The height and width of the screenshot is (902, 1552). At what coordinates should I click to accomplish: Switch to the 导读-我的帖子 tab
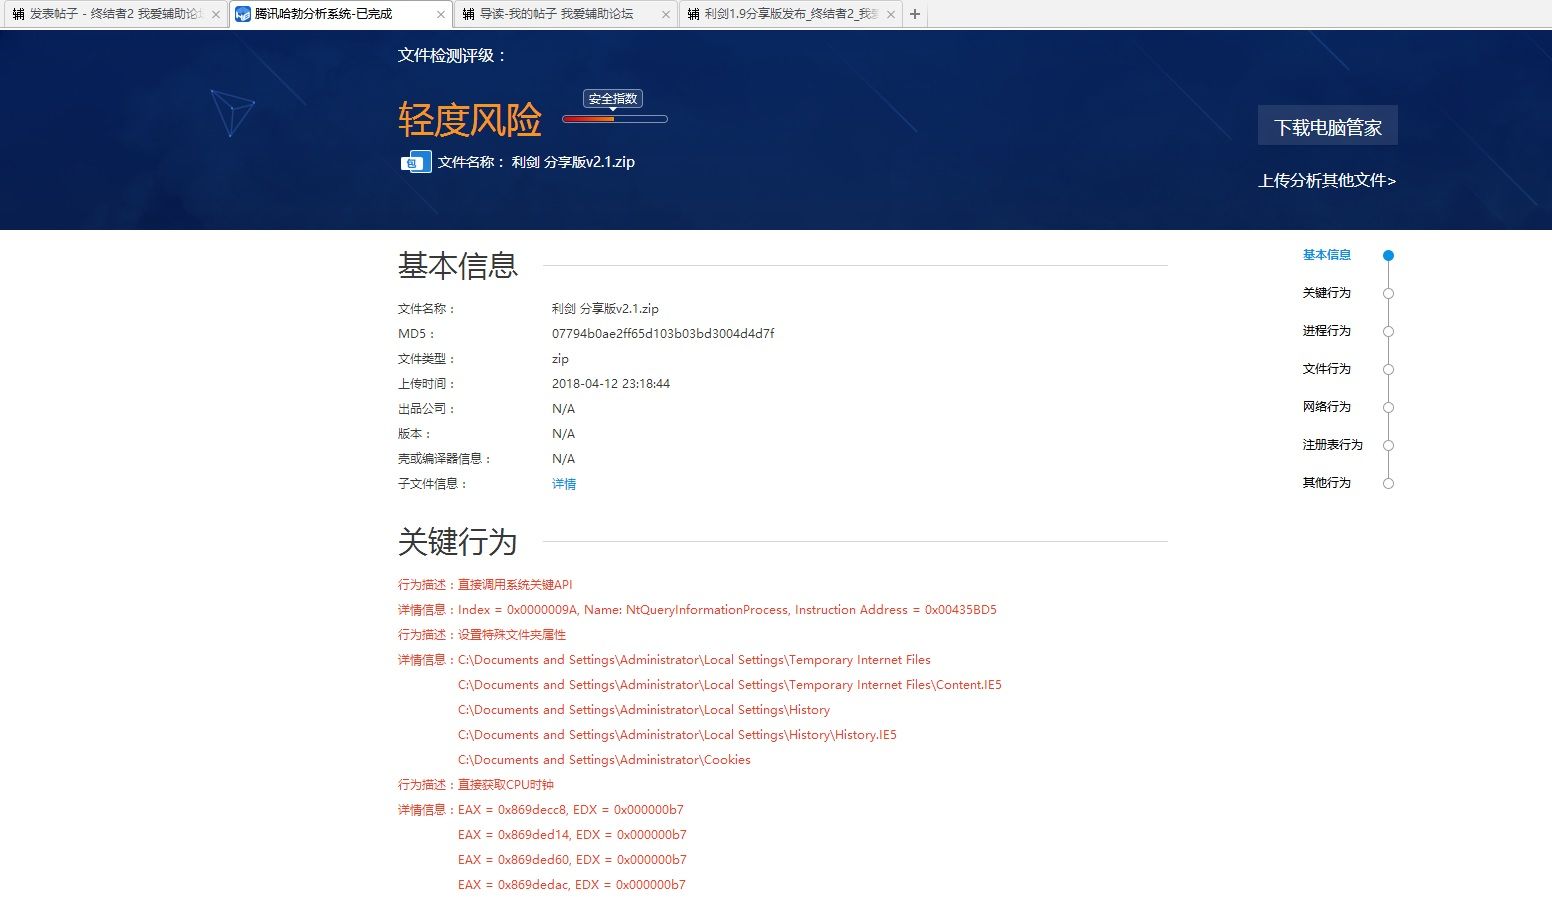click(566, 14)
